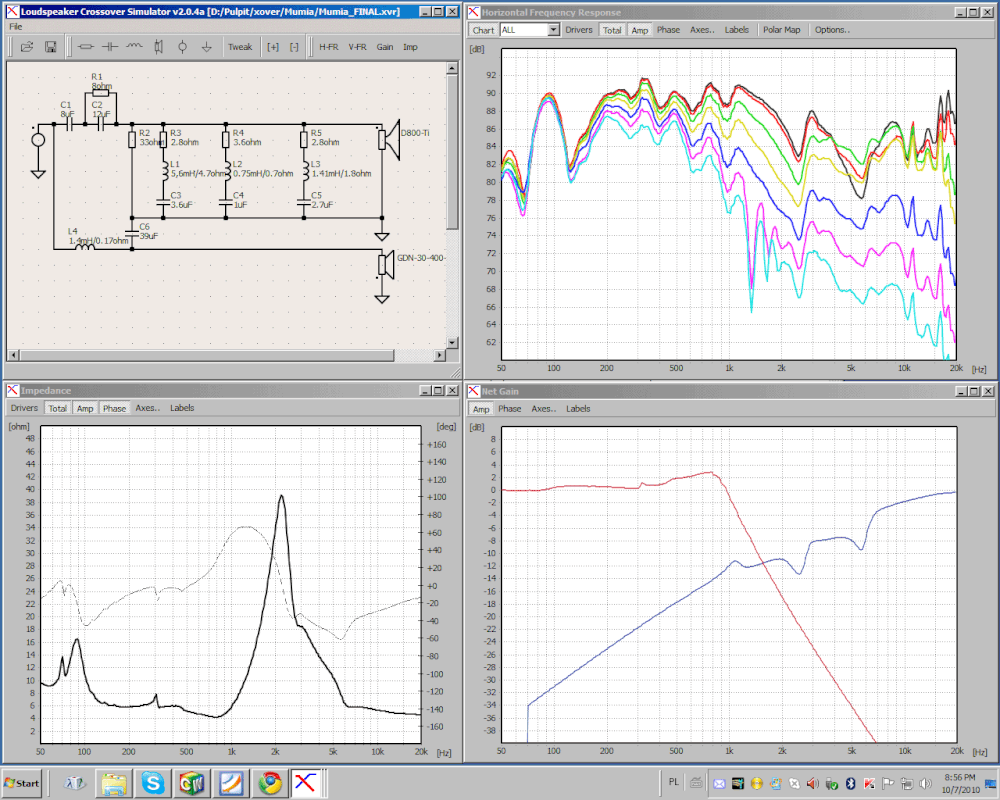Click the Tweak button

(240, 47)
